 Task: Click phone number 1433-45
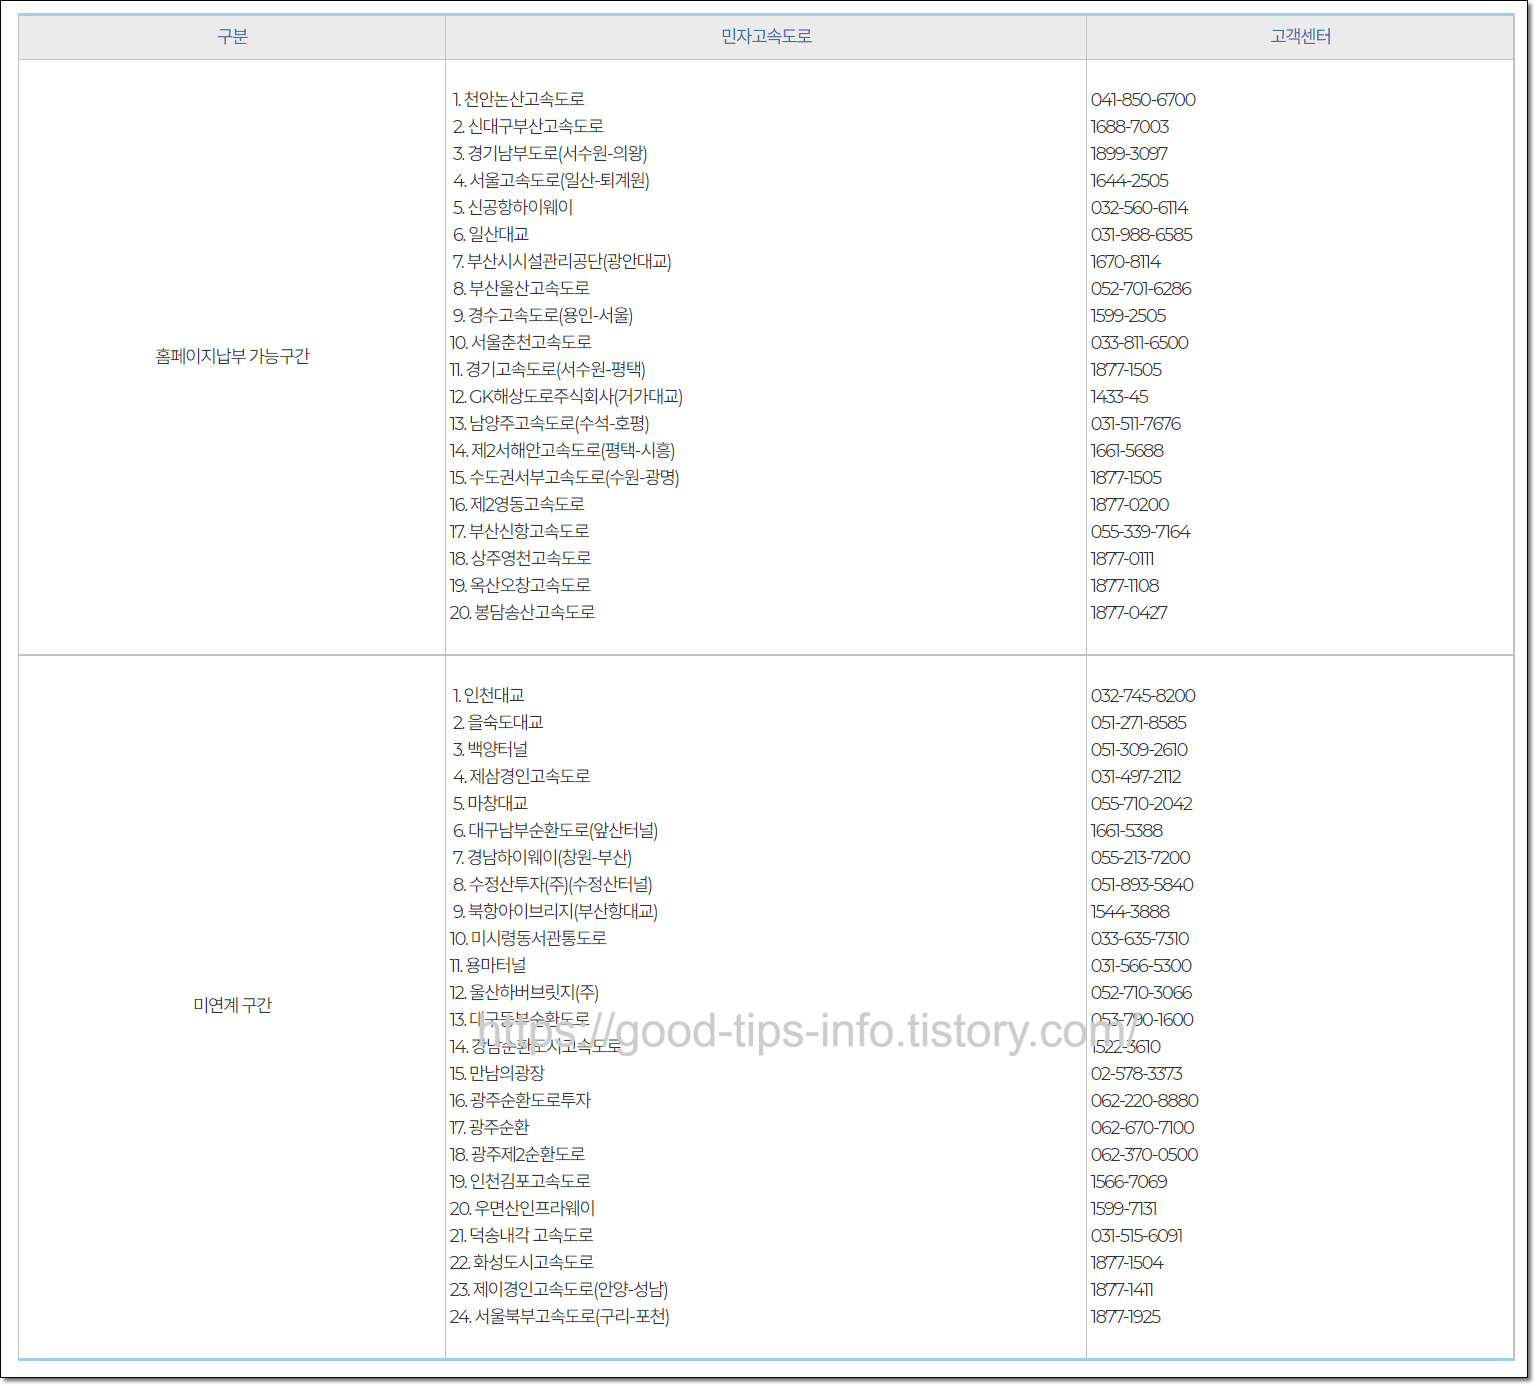point(1119,397)
